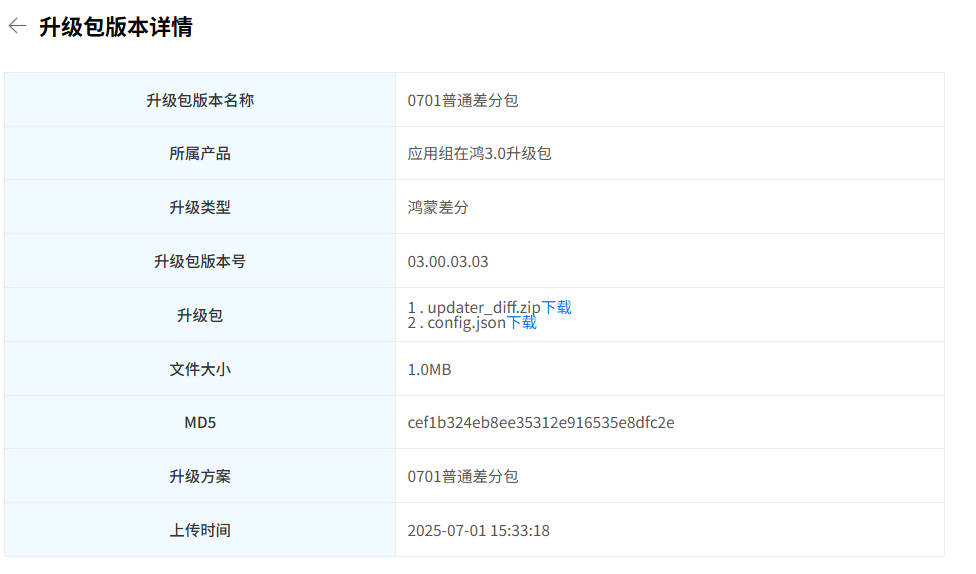The image size is (976, 574).
Task: Click the 上传时间 label cell
Action: (x=200, y=530)
